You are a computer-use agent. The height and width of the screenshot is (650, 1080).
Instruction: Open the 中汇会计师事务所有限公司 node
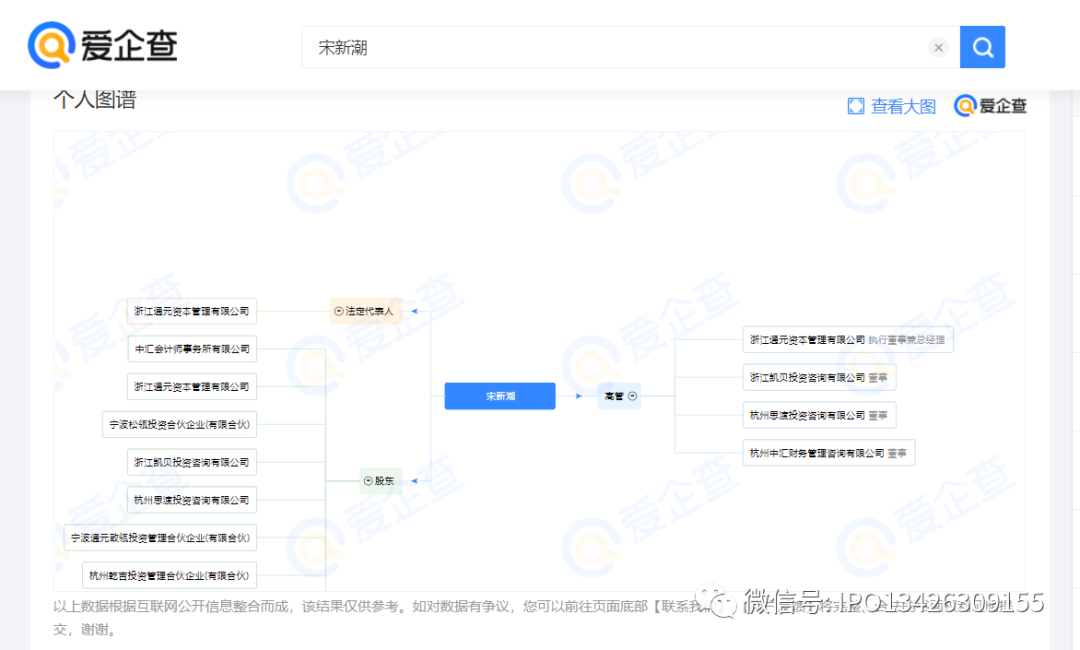pyautogui.click(x=192, y=349)
